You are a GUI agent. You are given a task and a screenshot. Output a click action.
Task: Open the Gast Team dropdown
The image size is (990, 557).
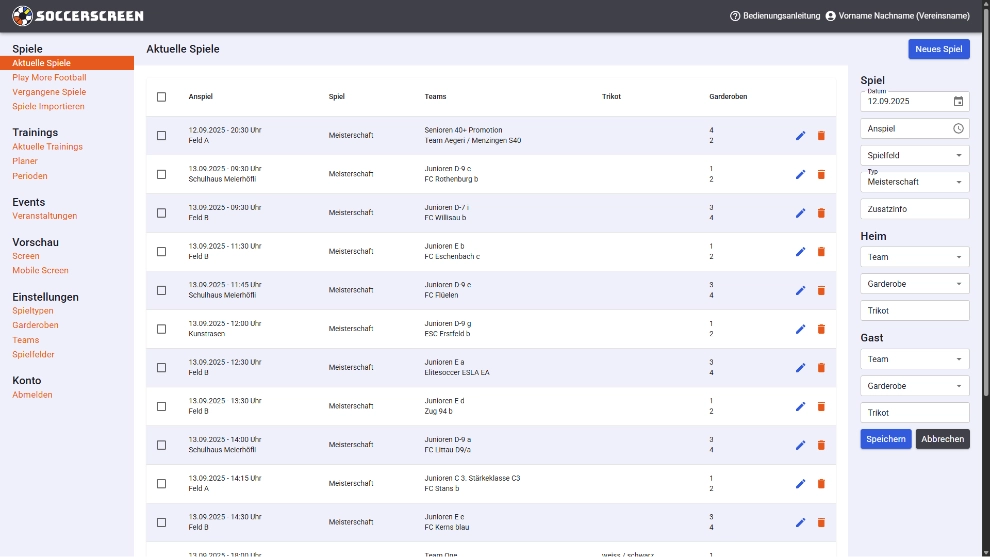tap(914, 359)
